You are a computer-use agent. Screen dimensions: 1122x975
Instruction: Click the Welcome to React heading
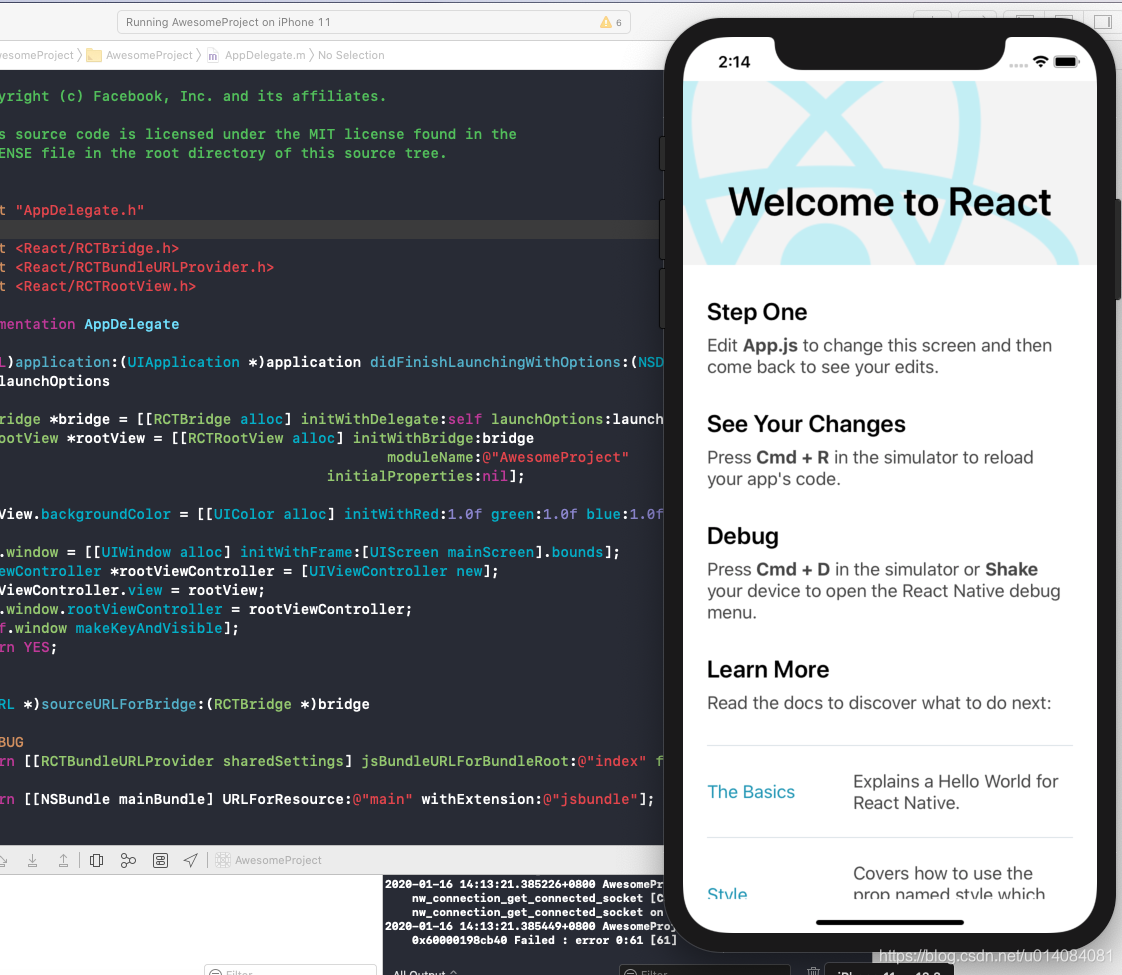(889, 202)
